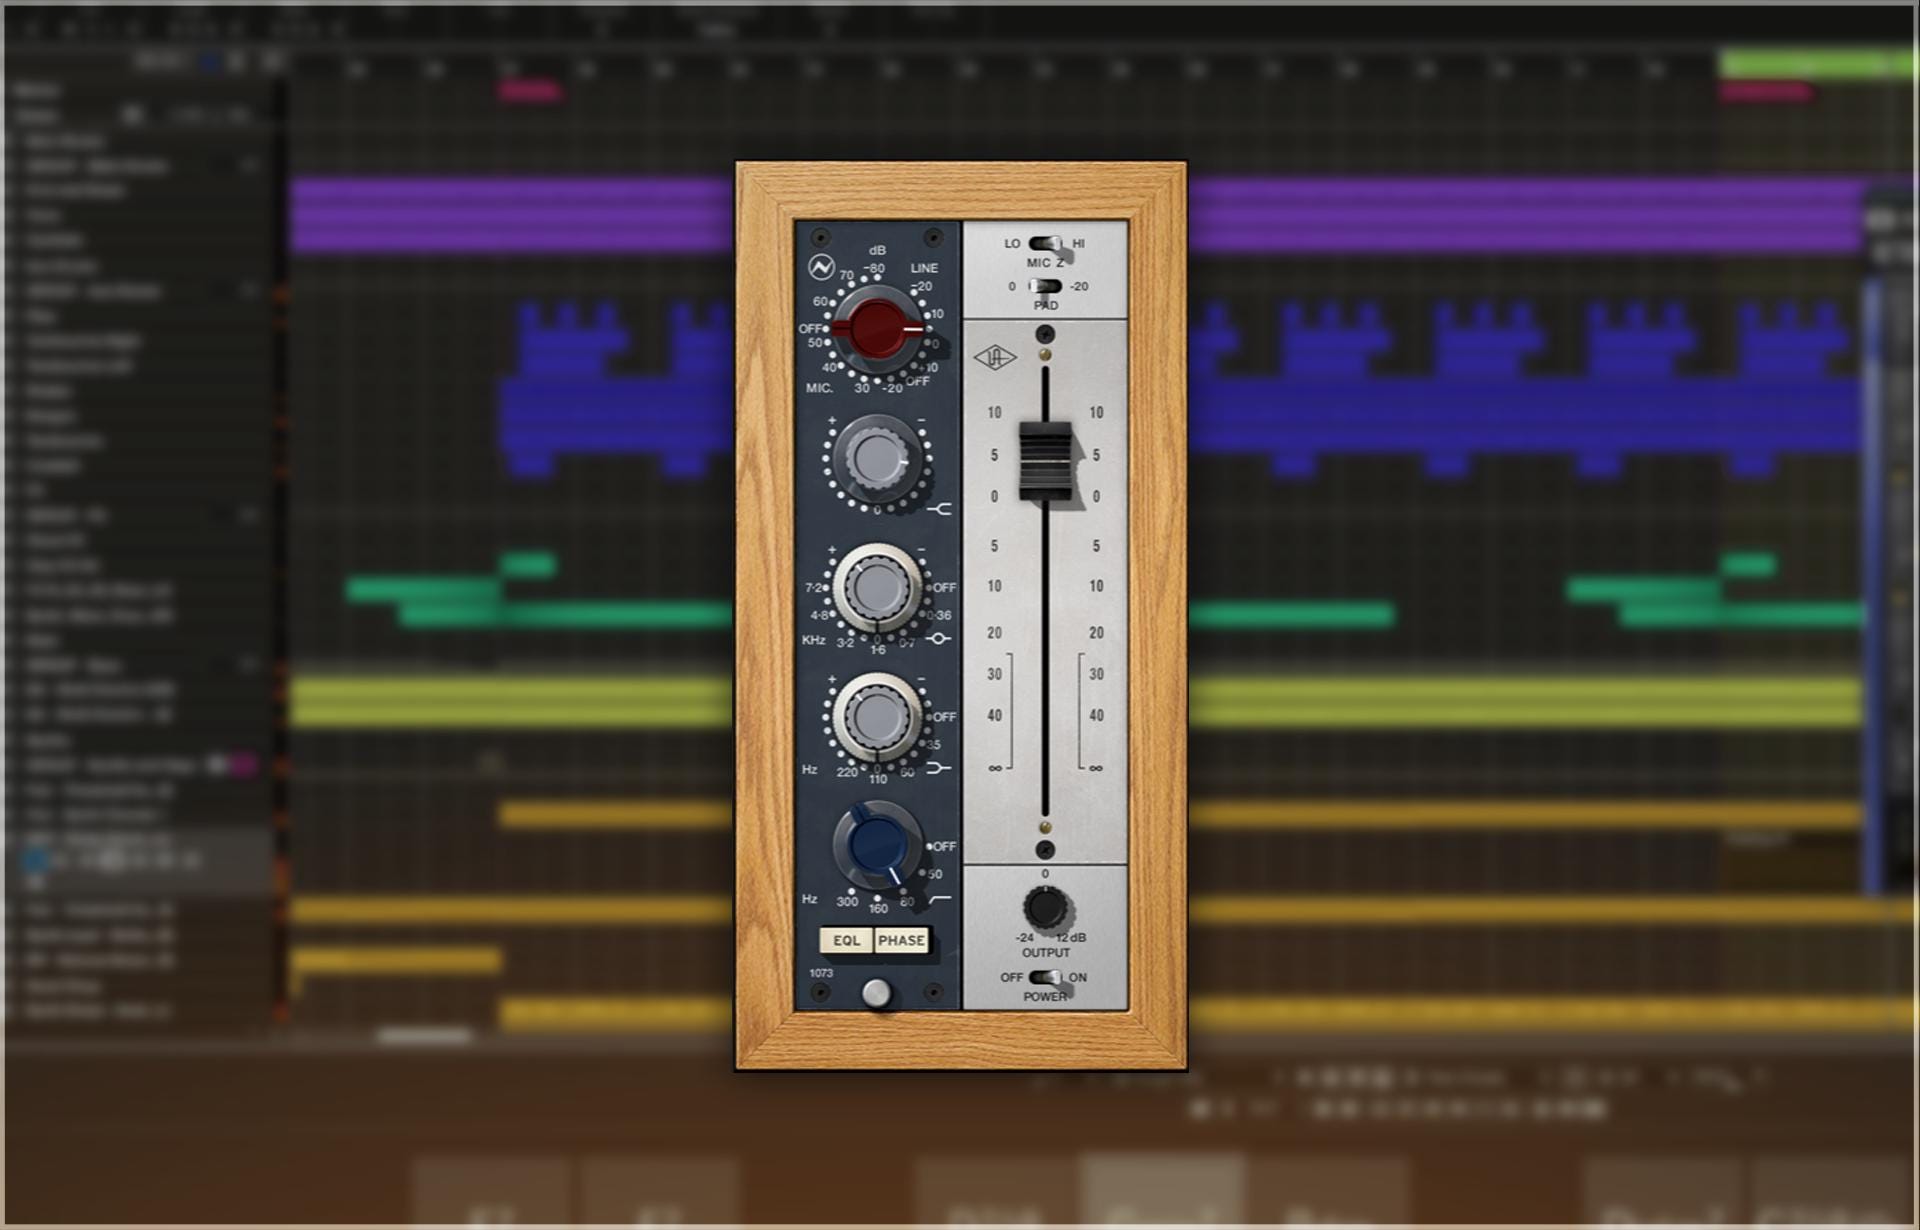This screenshot has width=1920, height=1230.
Task: Click the -24 label below output knob
Action: (1024, 938)
